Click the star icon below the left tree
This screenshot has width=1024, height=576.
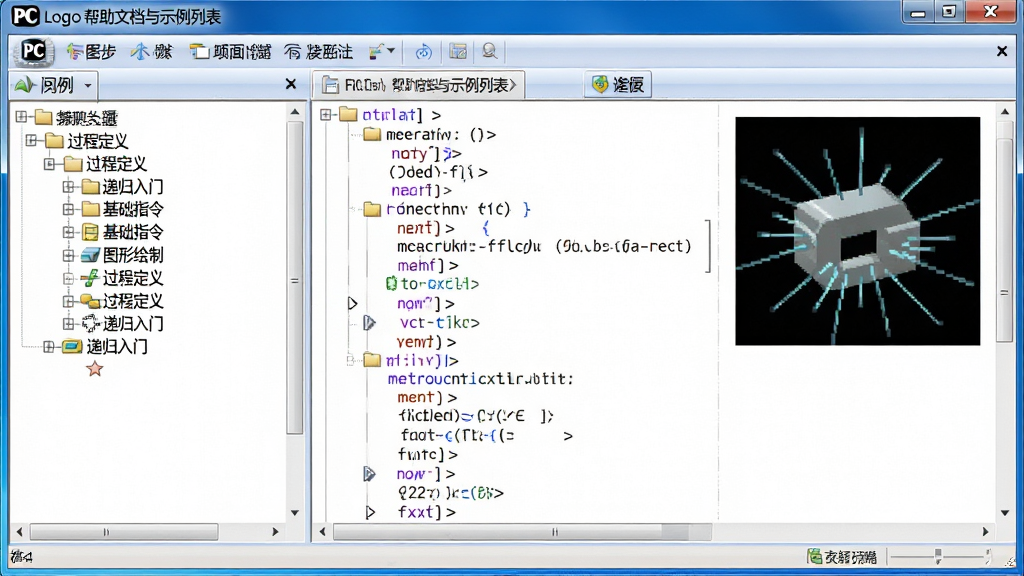point(95,369)
